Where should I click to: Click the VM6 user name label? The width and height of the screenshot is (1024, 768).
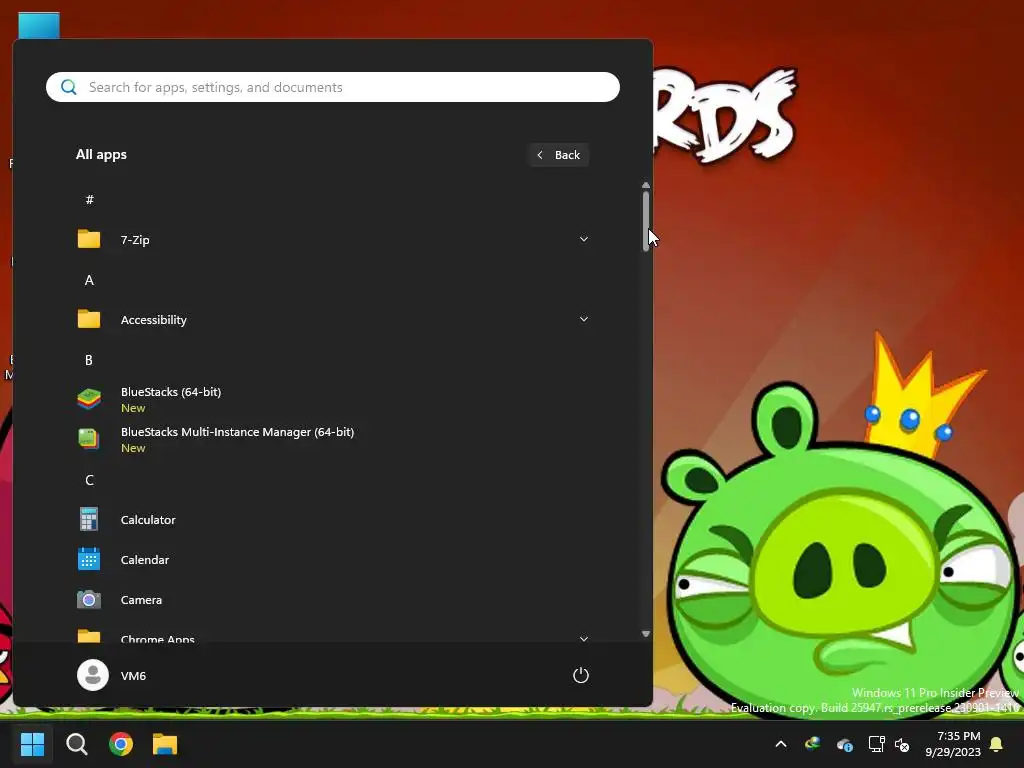[133, 676]
